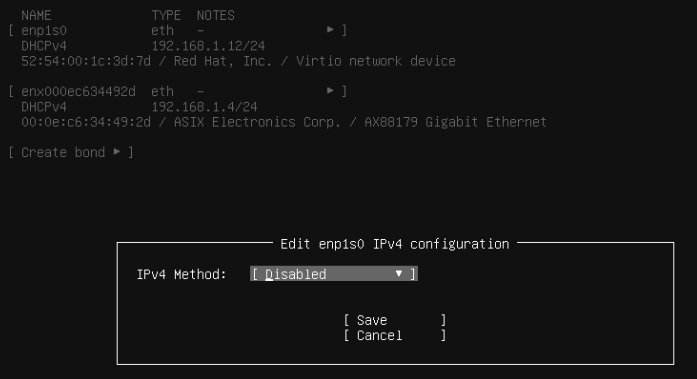Click the NOTES column header

tap(216, 16)
